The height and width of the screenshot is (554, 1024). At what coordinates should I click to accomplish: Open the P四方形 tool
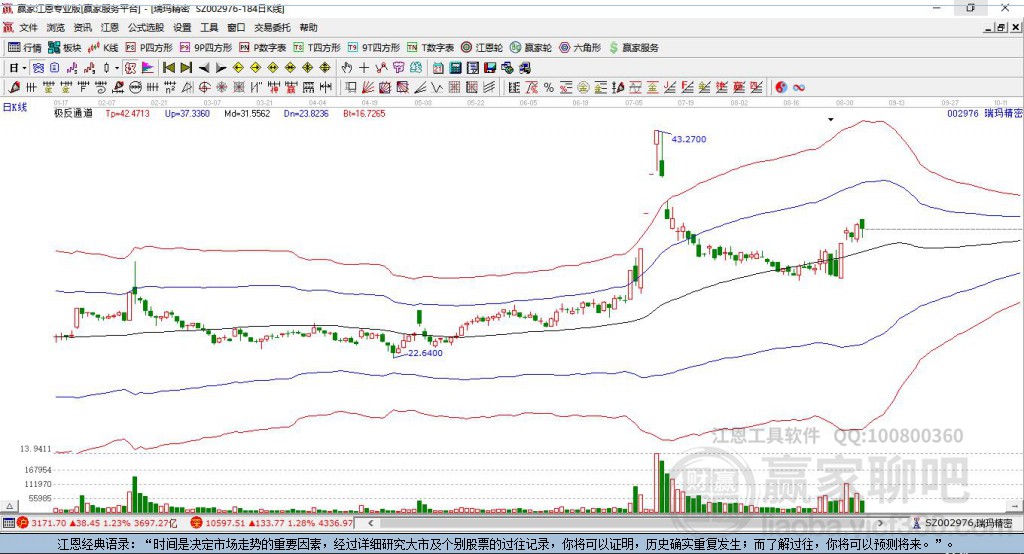[150, 48]
